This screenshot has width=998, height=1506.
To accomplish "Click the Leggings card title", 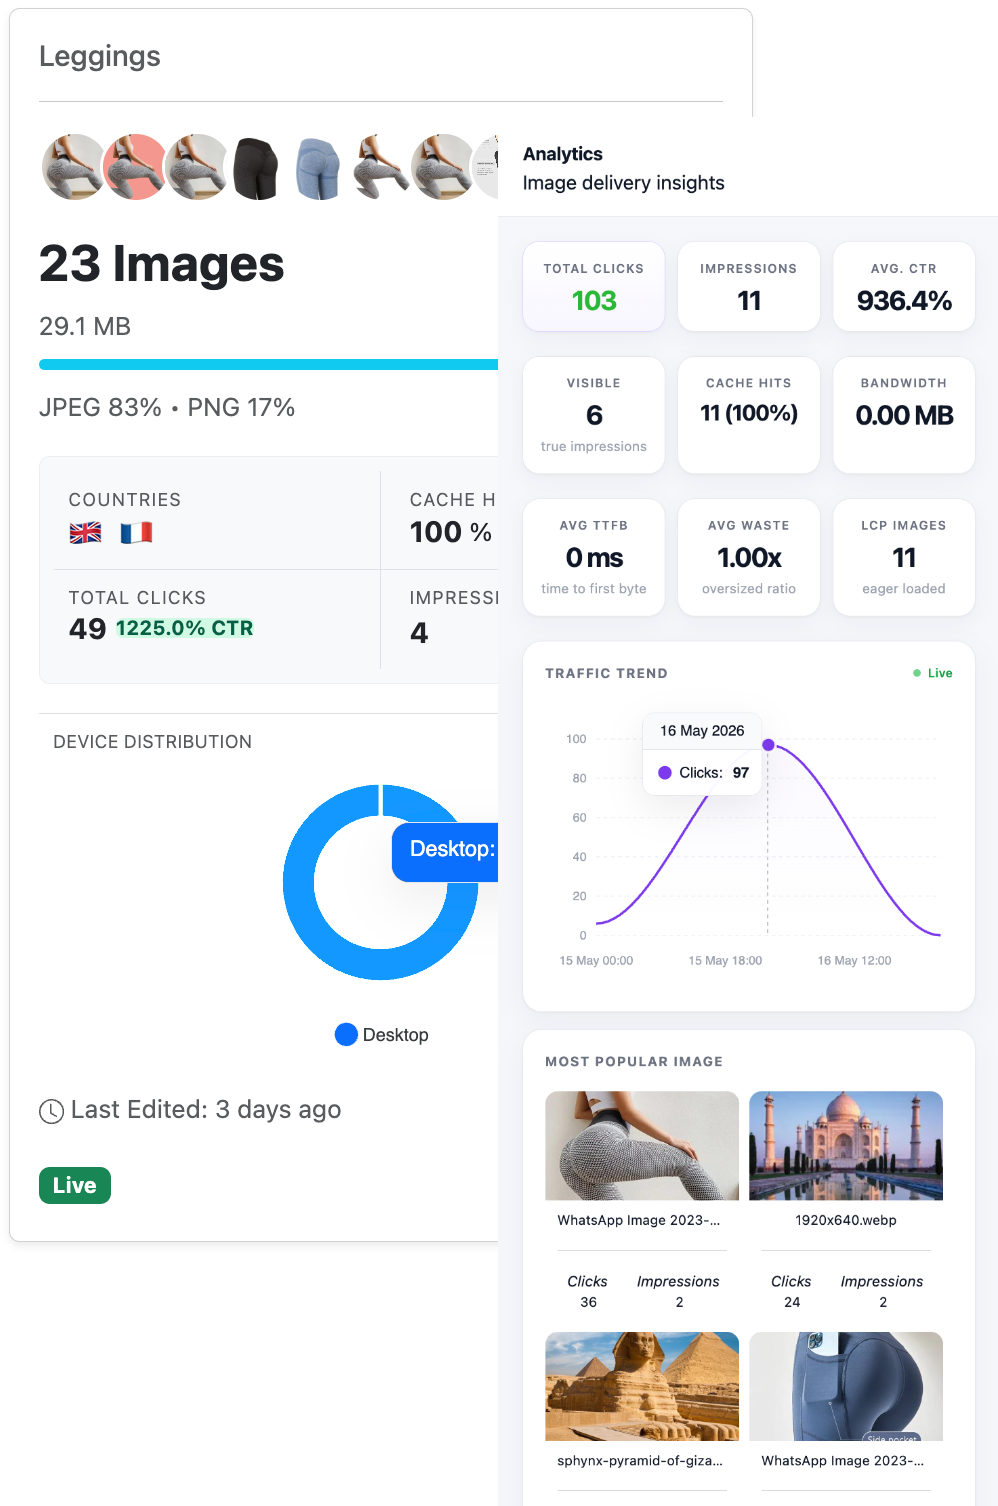I will 100,57.
